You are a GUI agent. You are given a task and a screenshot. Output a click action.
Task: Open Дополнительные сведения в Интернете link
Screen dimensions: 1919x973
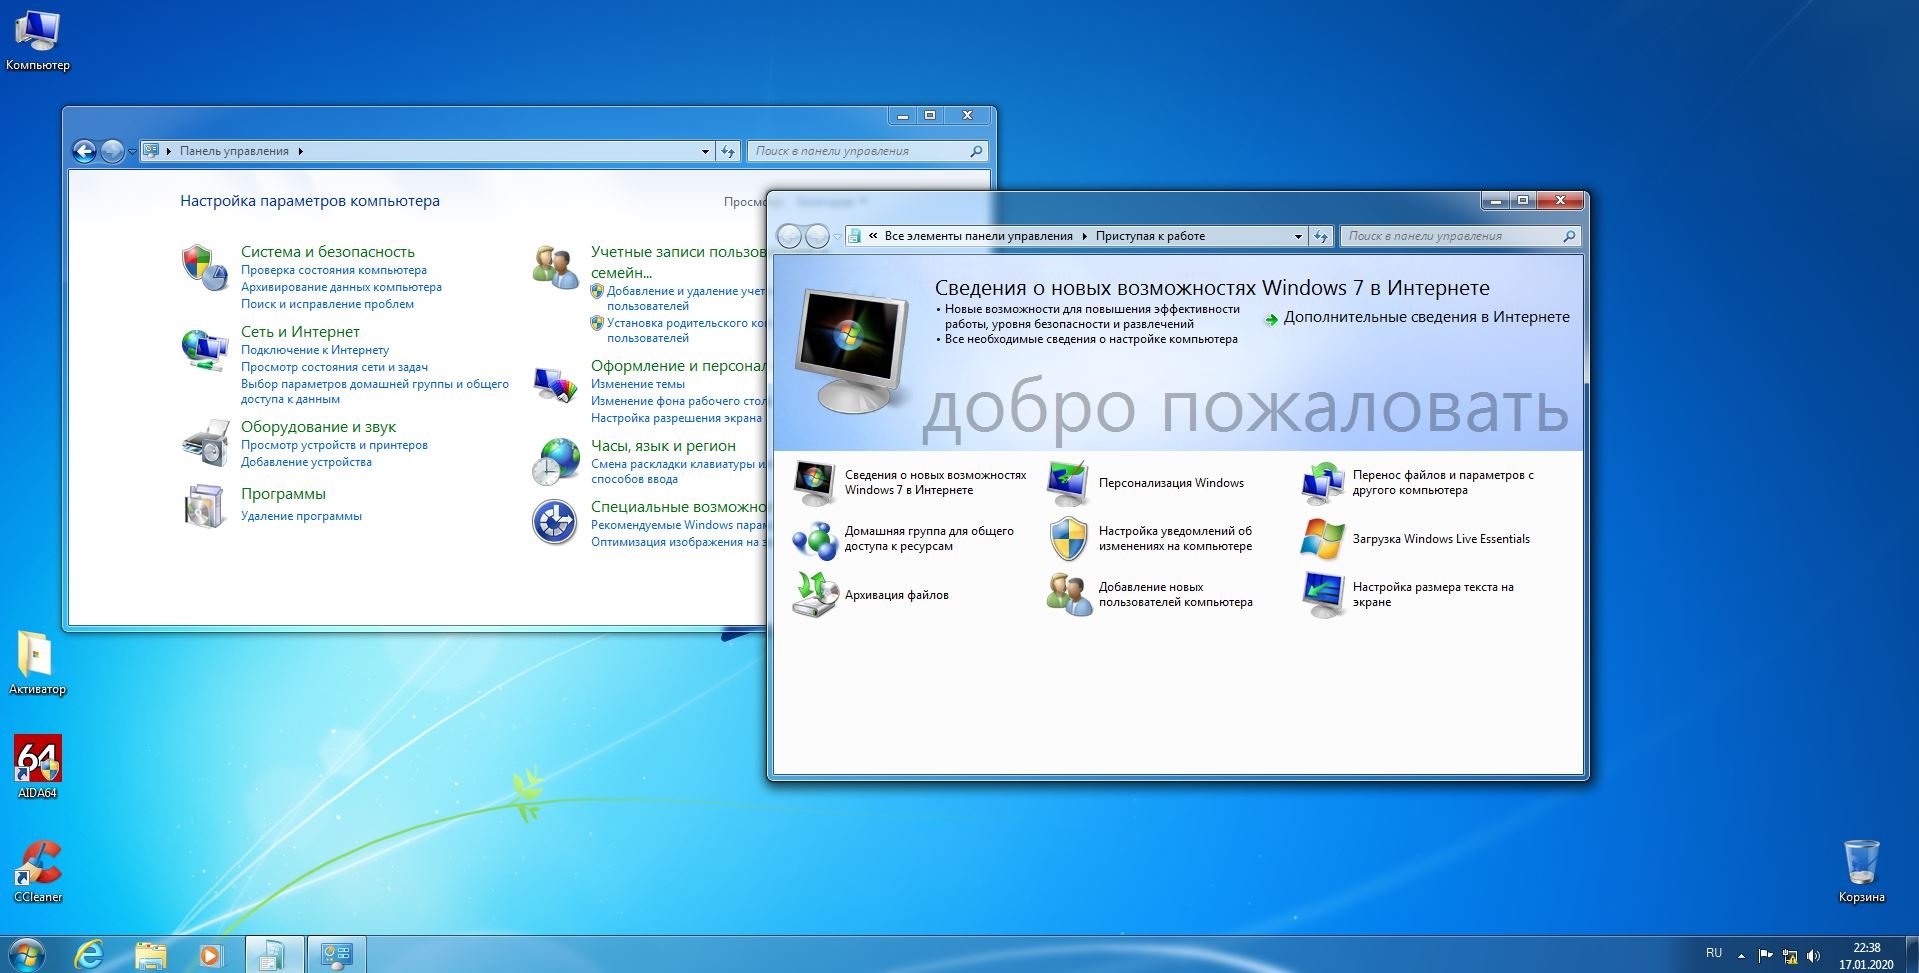[1426, 317]
